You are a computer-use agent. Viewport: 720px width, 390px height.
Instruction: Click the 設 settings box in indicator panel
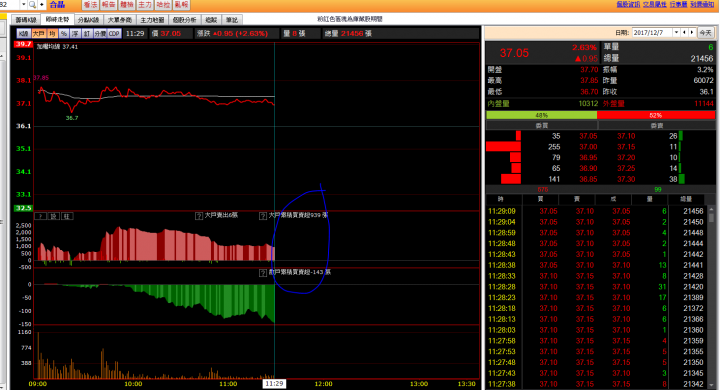click(53, 216)
